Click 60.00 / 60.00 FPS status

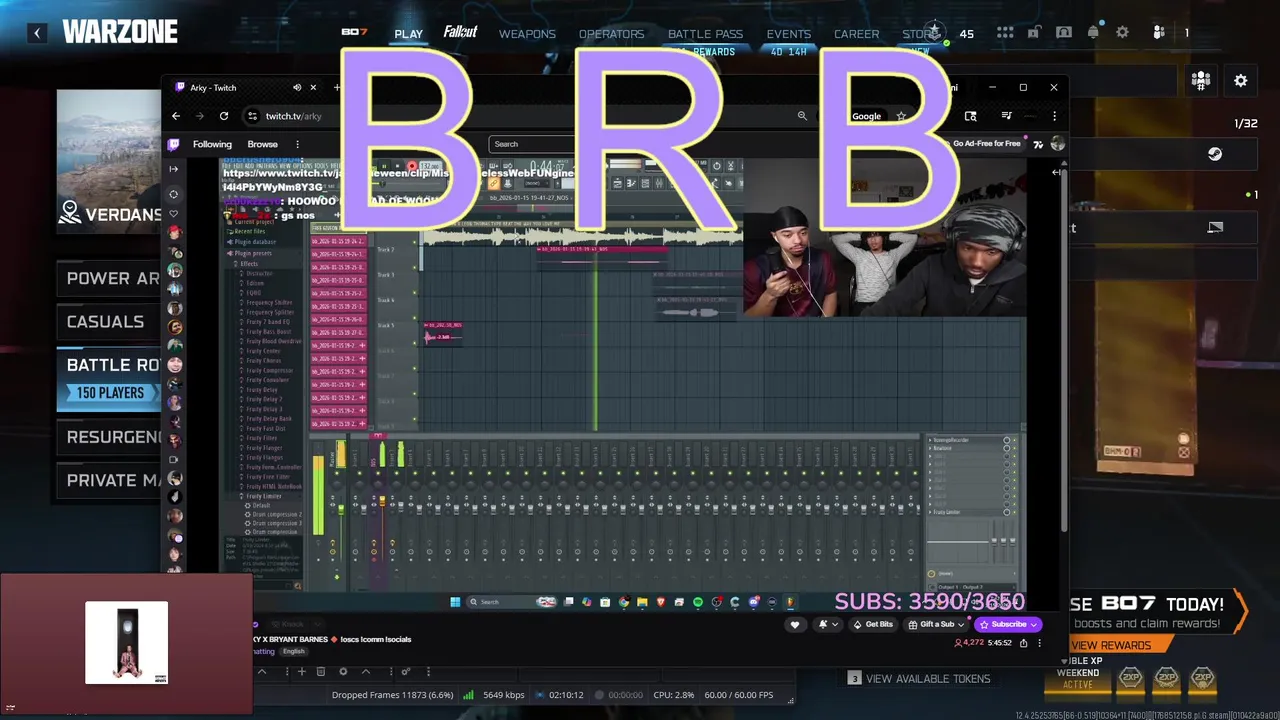click(738, 695)
